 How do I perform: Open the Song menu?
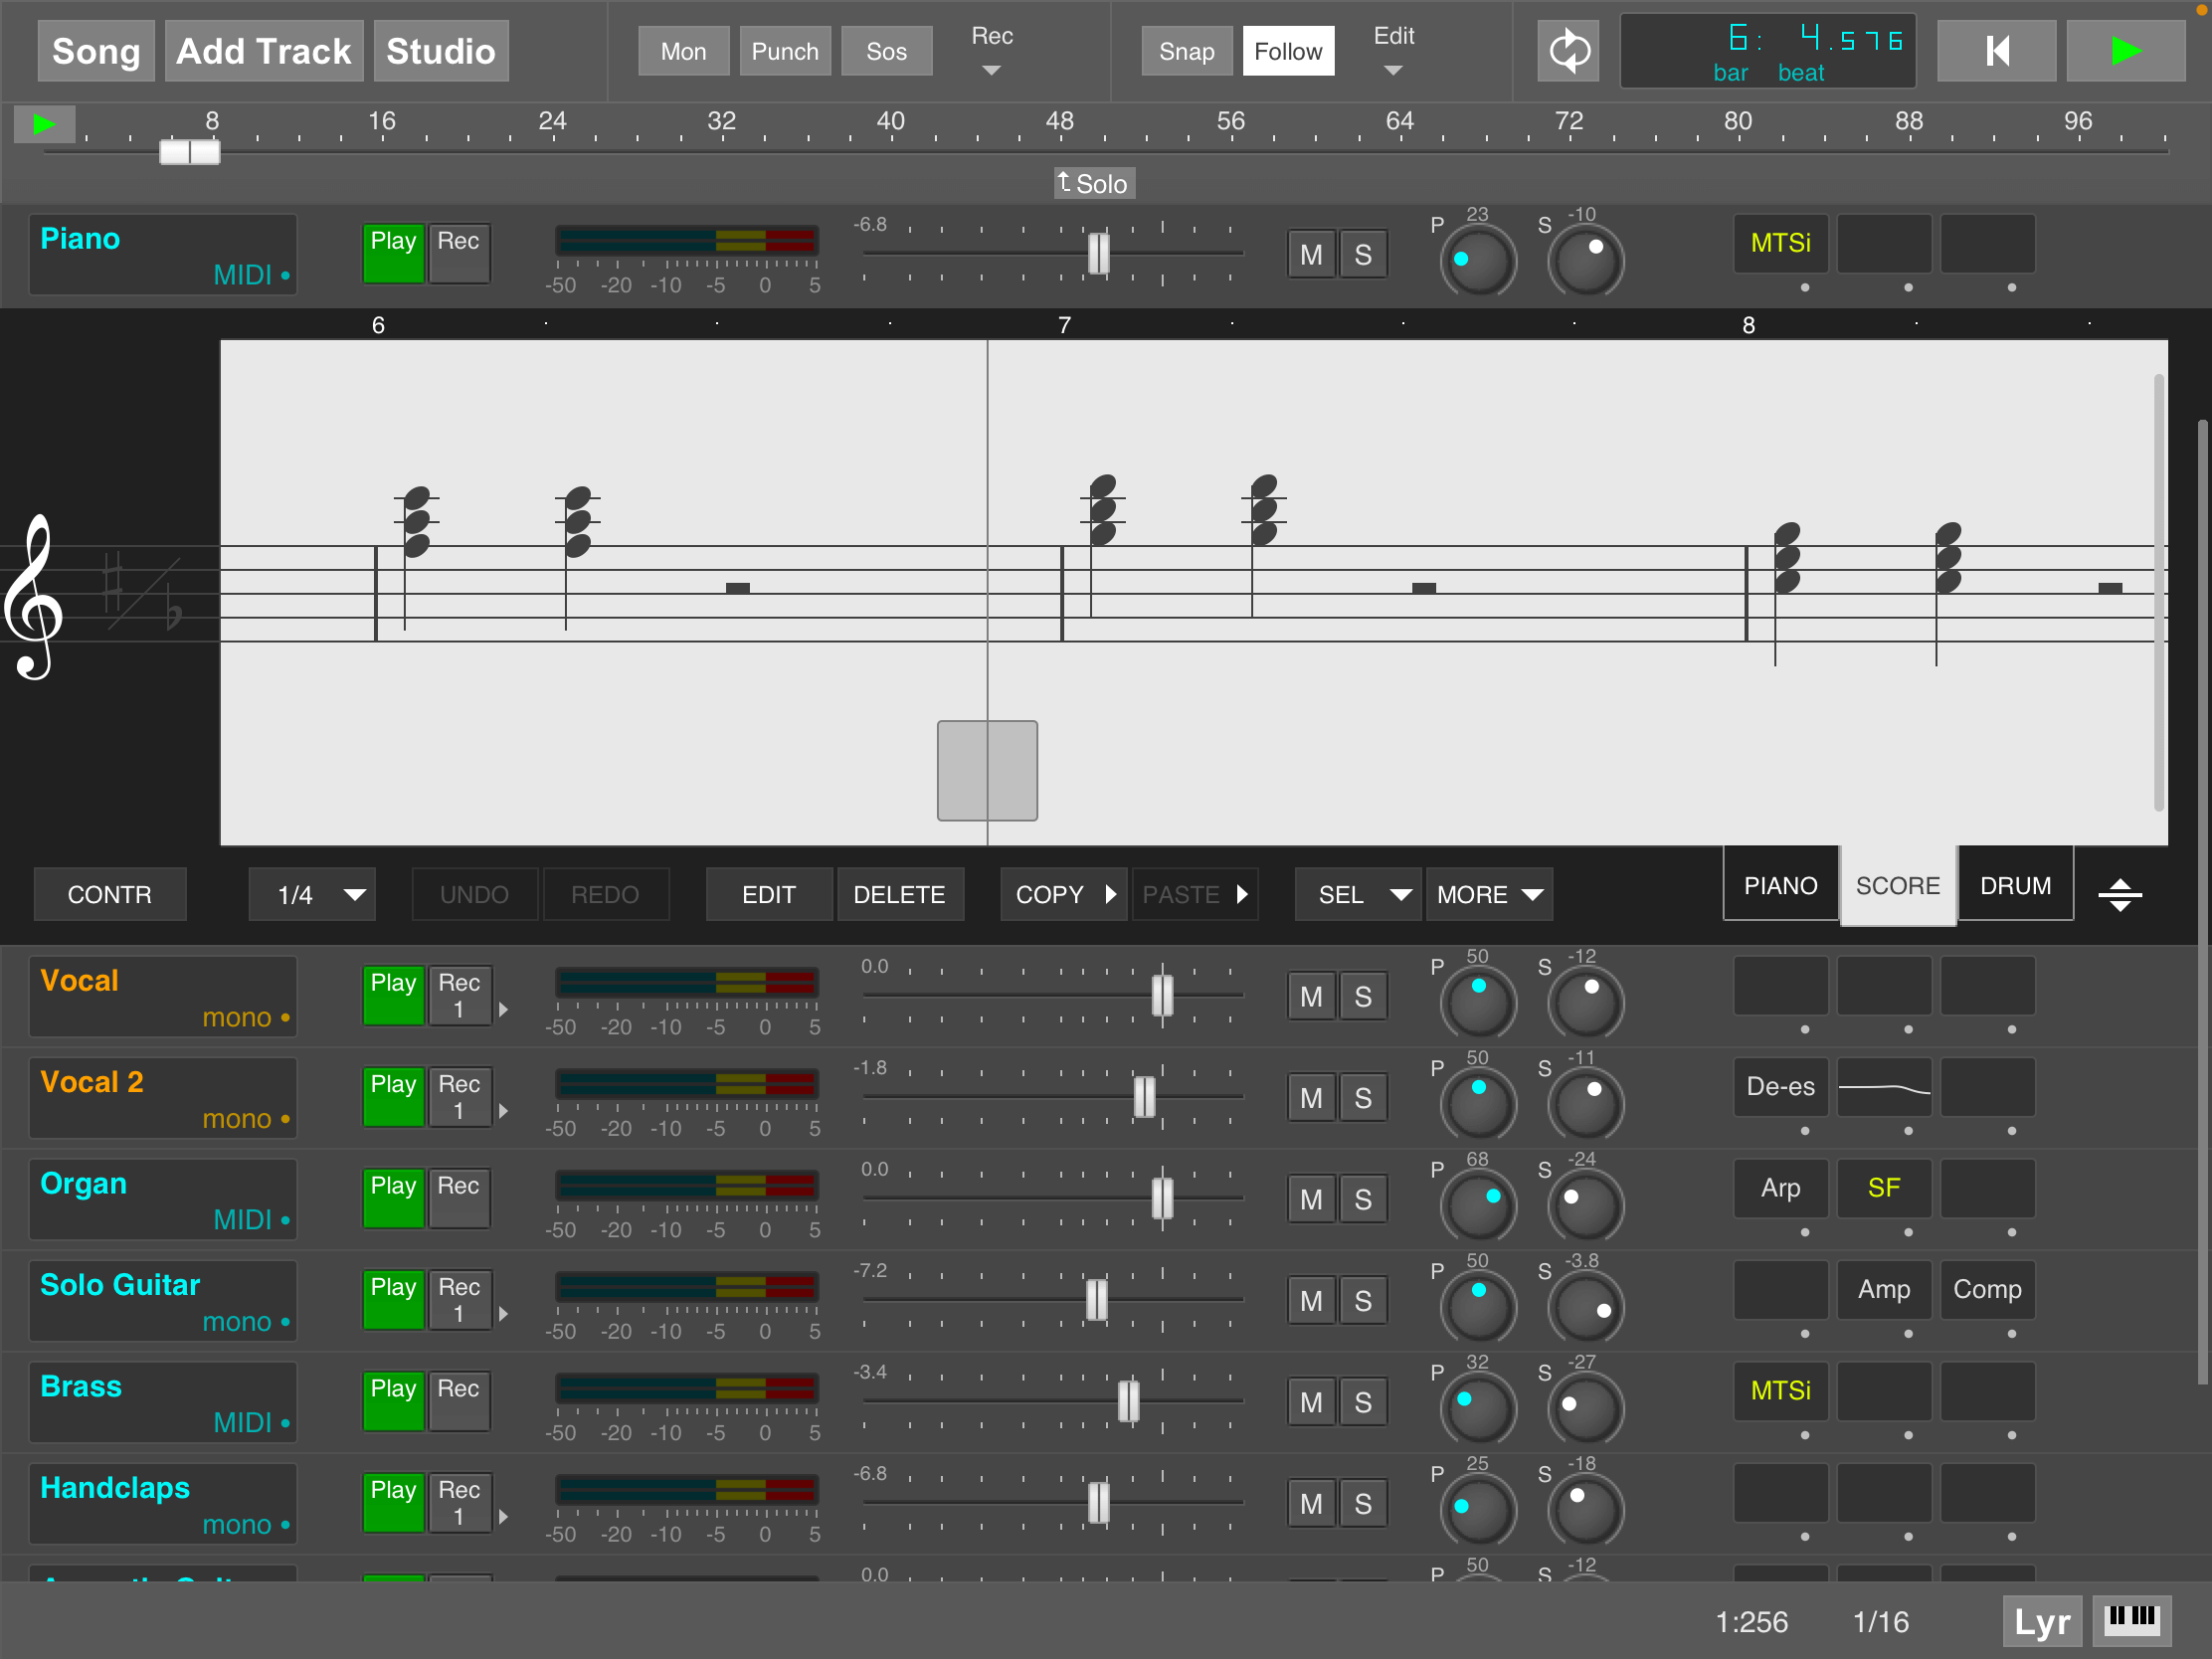(96, 51)
